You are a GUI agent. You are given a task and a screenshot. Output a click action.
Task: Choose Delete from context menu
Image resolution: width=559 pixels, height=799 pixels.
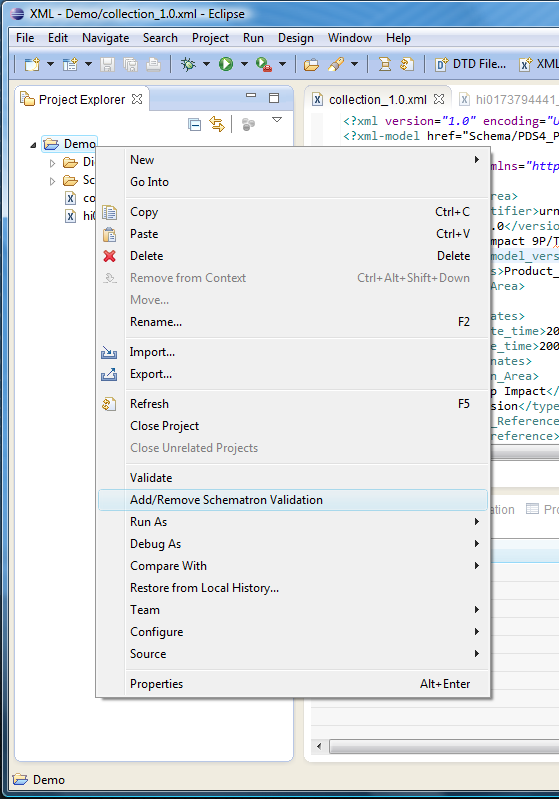click(x=293, y=256)
